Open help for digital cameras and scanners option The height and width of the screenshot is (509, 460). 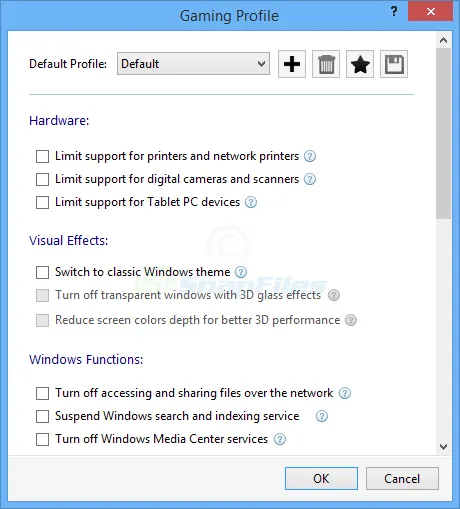point(310,179)
